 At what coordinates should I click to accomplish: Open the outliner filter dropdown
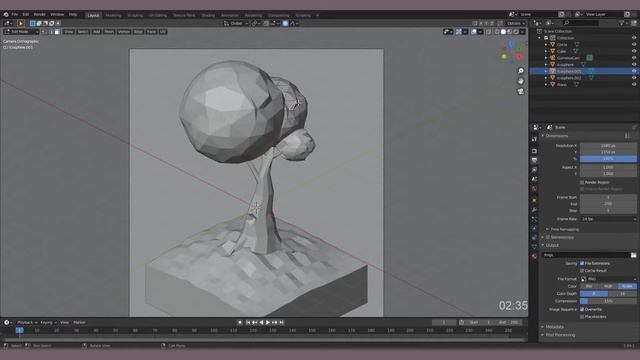pyautogui.click(x=623, y=23)
